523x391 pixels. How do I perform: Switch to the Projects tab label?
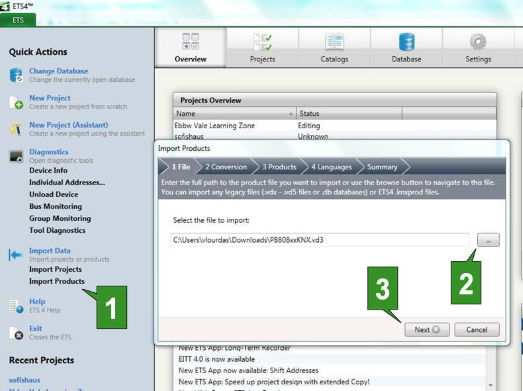[x=263, y=59]
